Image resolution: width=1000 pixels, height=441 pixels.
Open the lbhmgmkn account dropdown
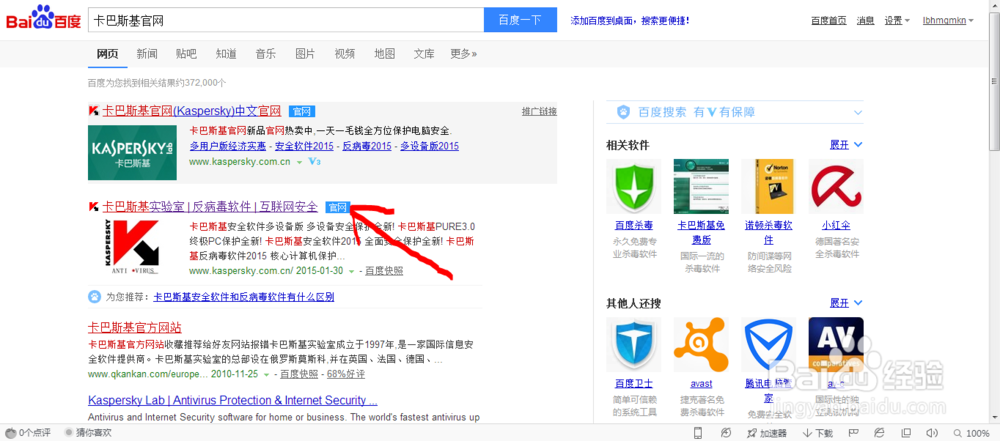(948, 20)
